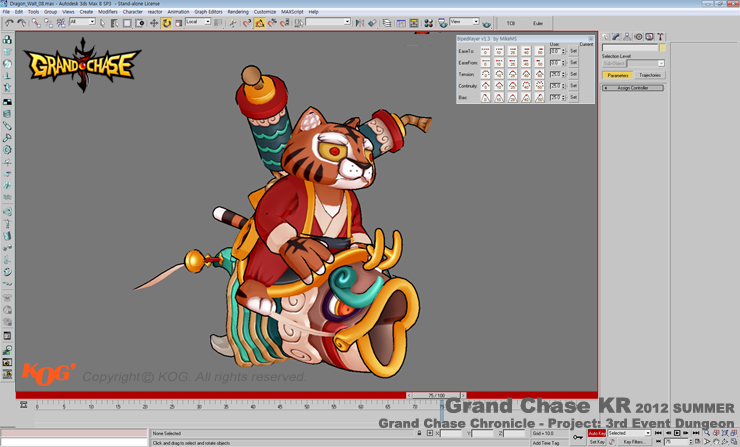Open the Local reference coordinate dropdown
Screen dimensions: 740x447
click(198, 22)
